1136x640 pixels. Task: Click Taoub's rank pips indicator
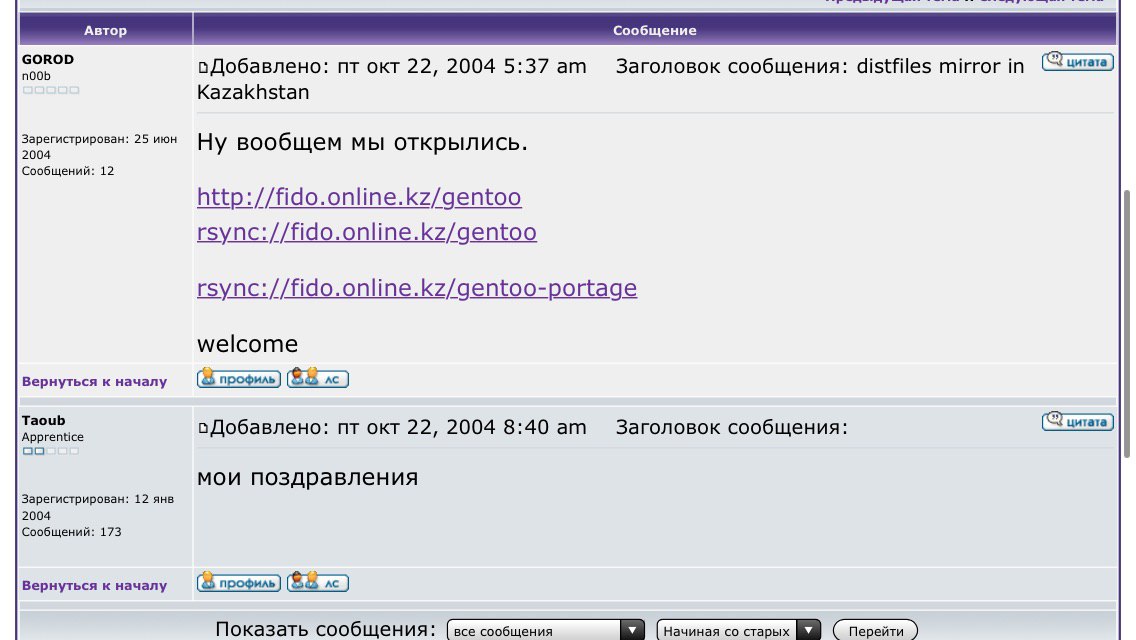point(51,451)
